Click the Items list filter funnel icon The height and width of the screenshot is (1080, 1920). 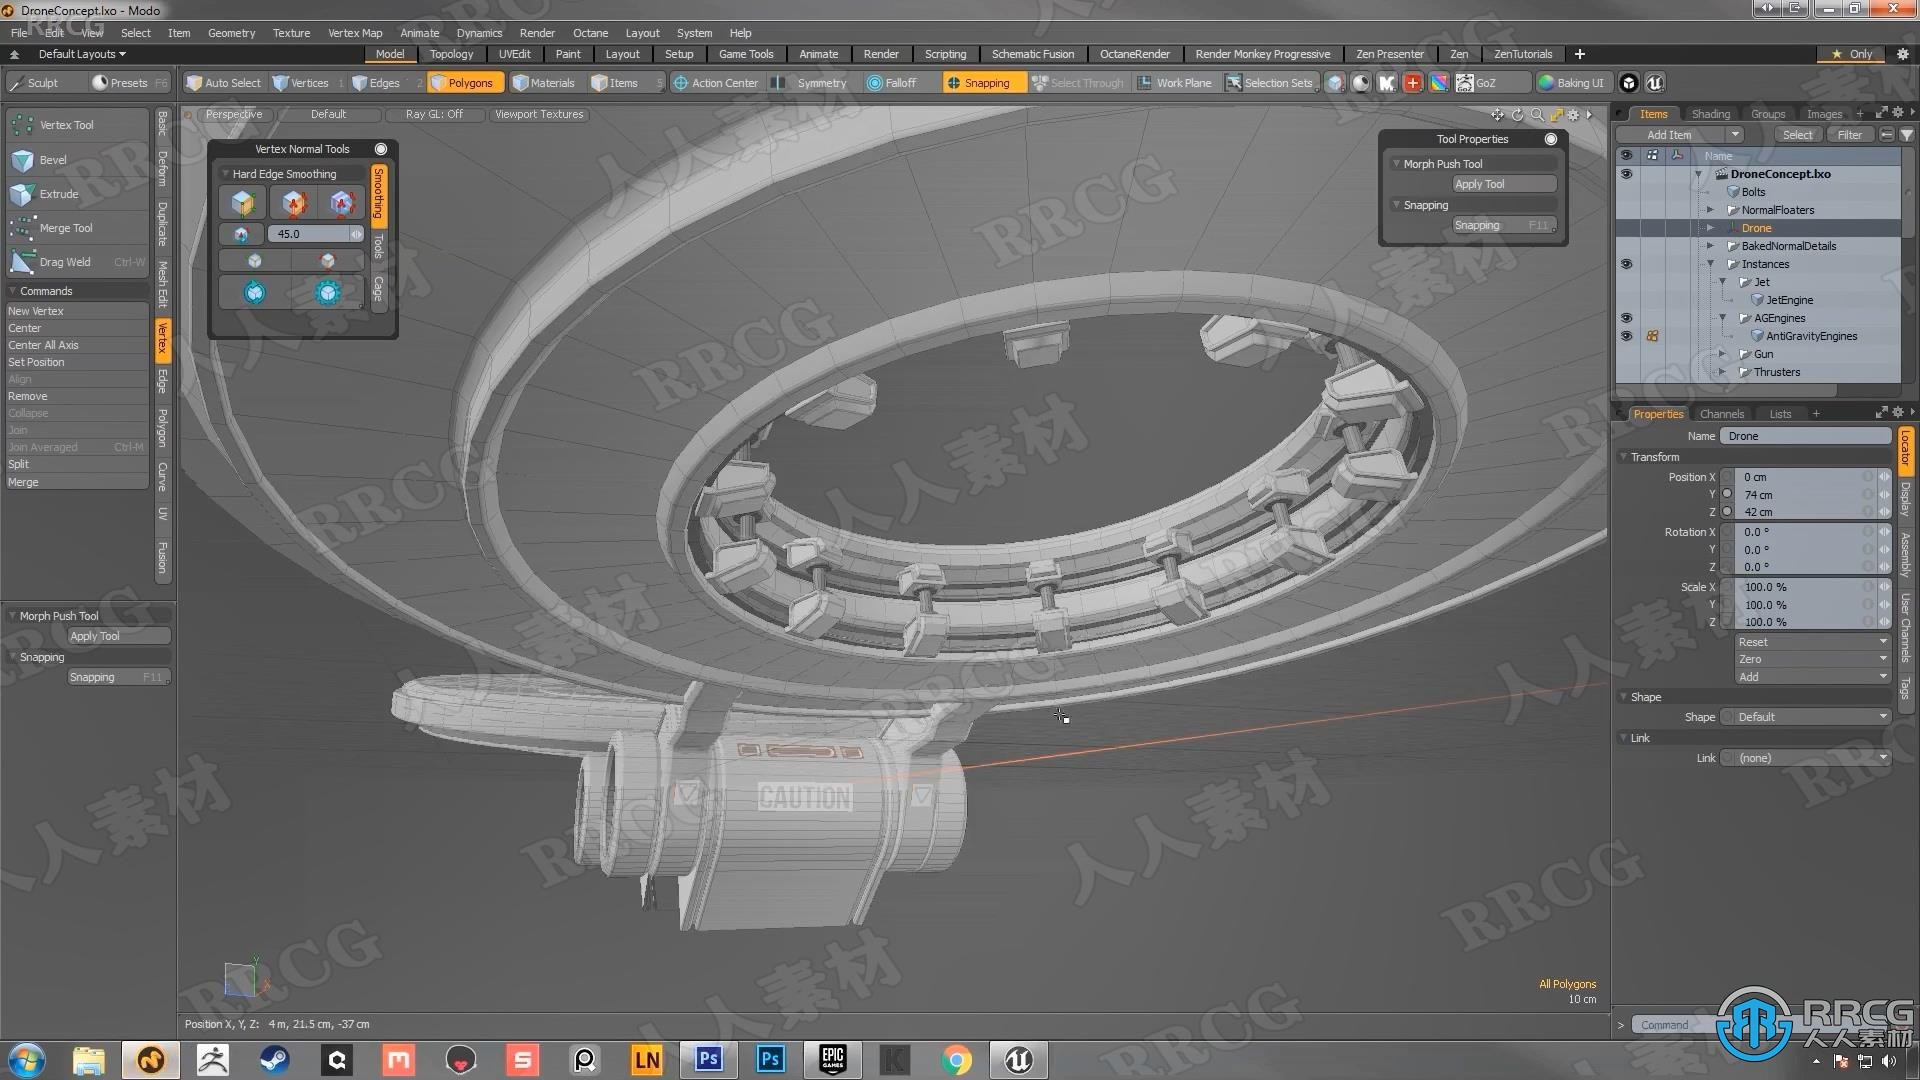tap(1906, 135)
